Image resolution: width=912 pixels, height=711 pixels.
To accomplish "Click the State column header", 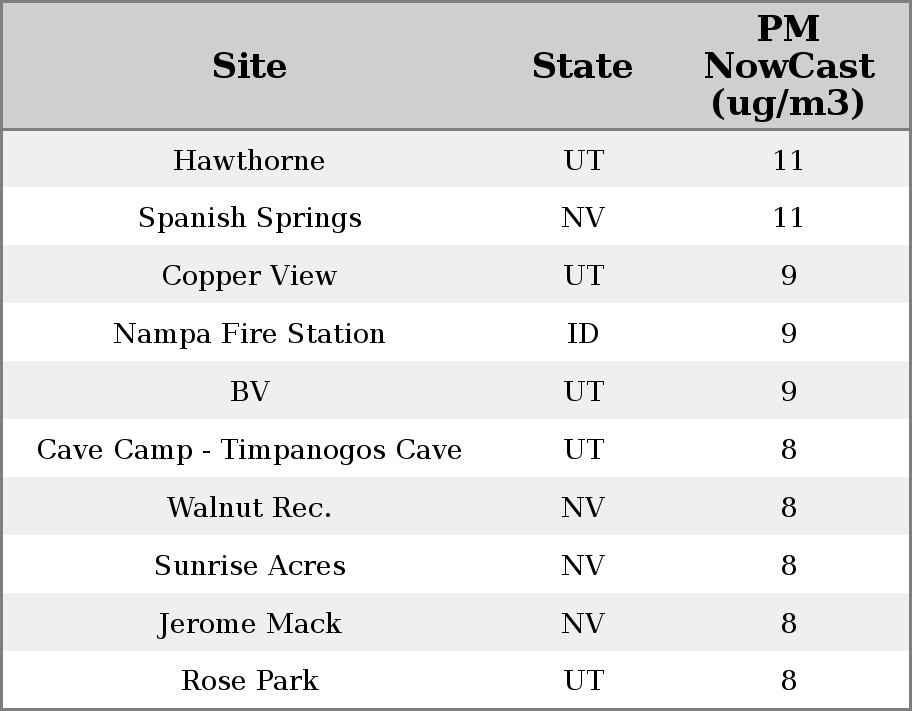I will point(582,66).
